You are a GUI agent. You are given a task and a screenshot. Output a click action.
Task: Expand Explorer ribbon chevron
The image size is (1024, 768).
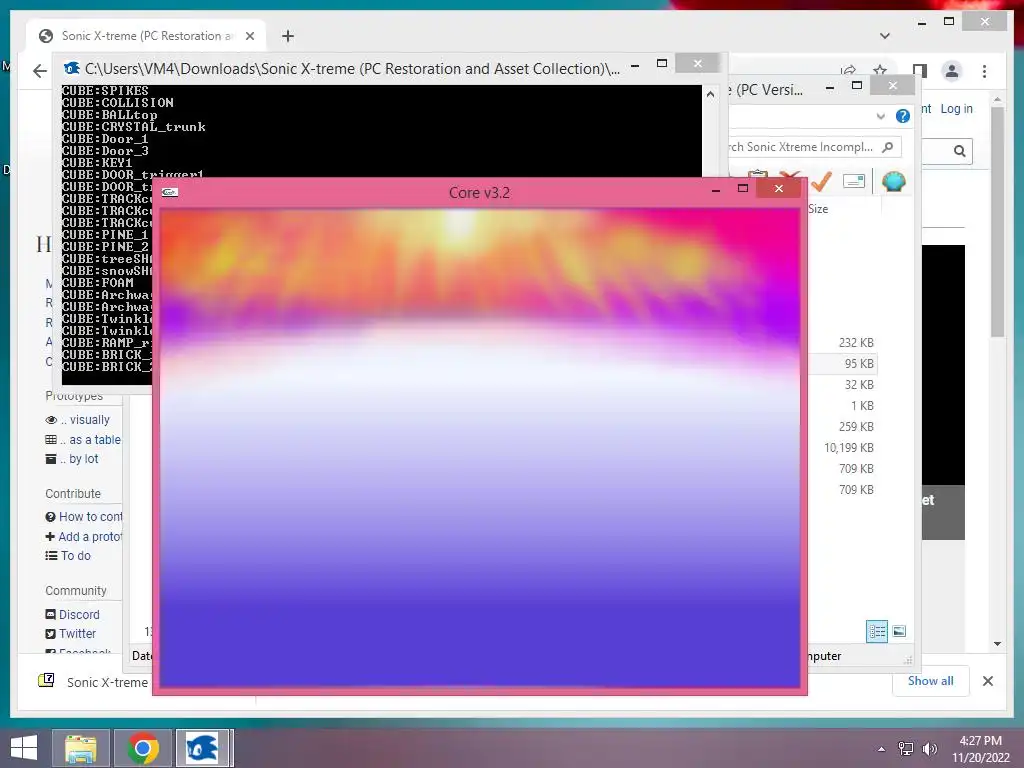tap(881, 116)
